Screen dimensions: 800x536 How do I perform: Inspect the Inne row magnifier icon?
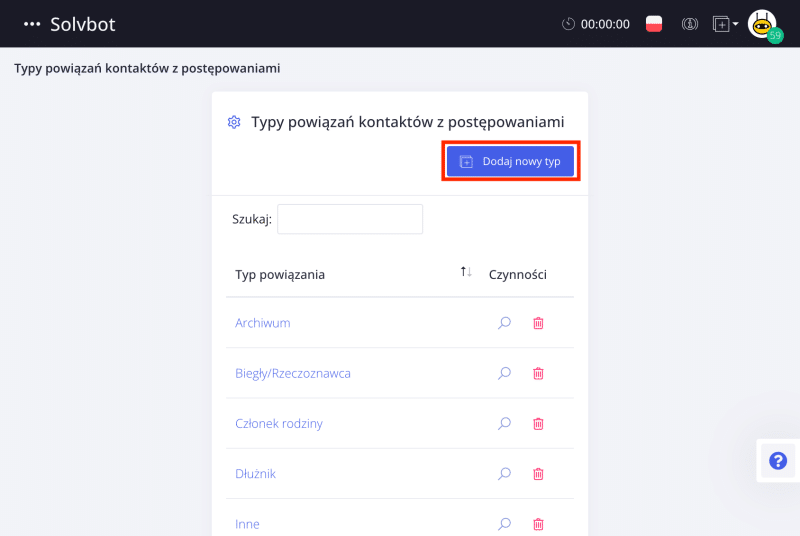coord(504,524)
